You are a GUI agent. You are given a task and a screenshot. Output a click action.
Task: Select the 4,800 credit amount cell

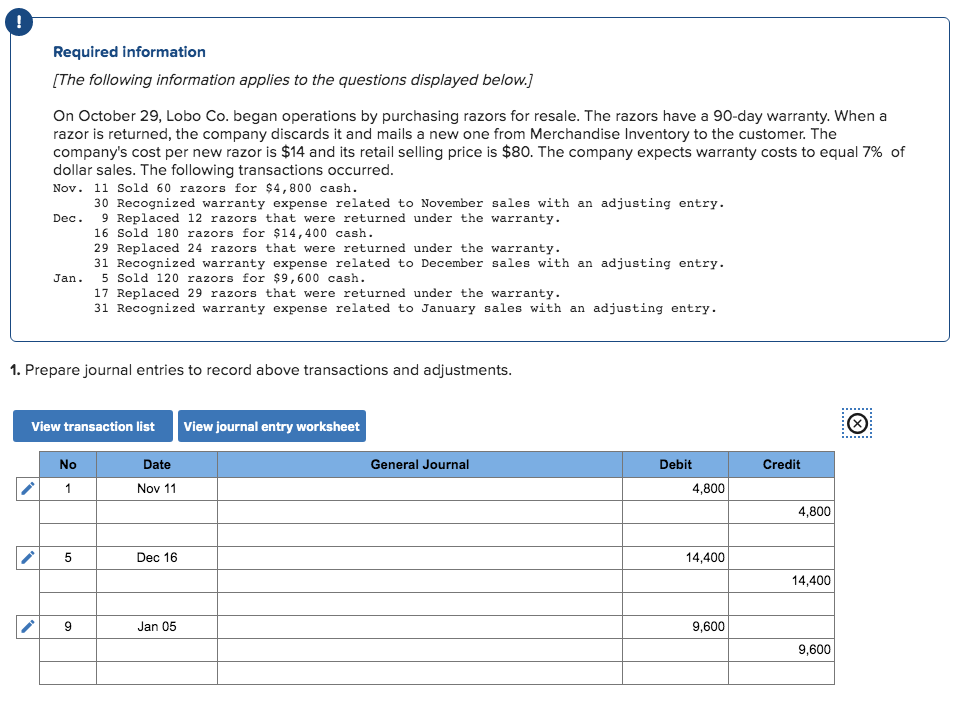pos(781,511)
